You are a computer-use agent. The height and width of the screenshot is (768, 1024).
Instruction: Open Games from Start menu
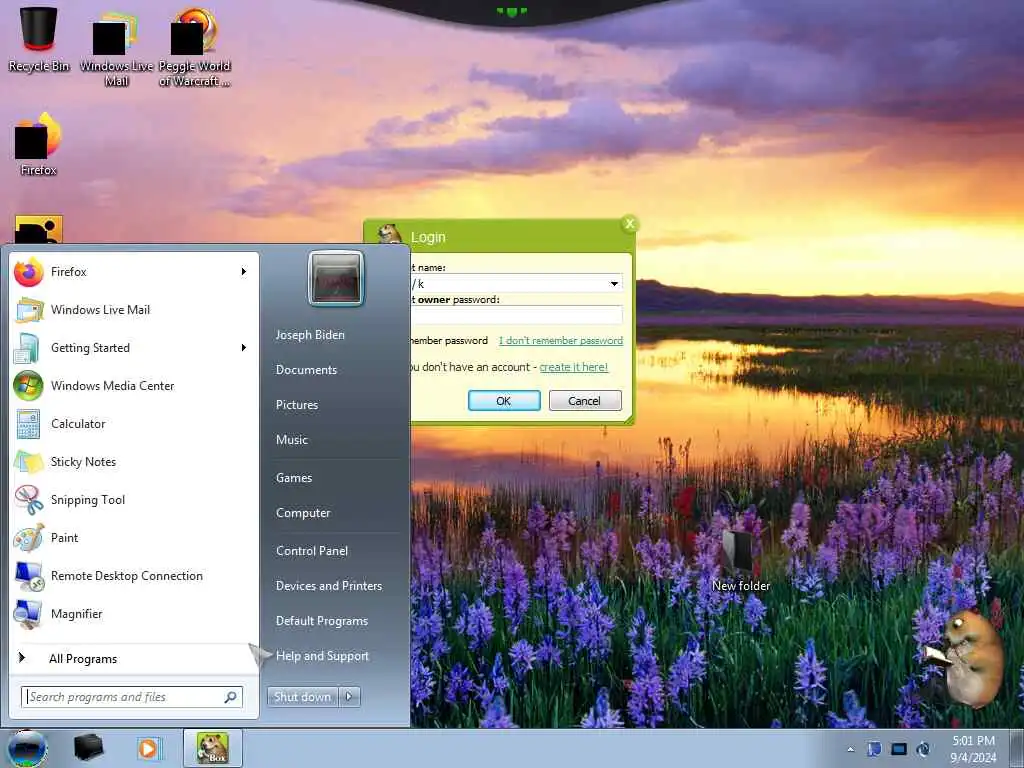click(x=294, y=478)
